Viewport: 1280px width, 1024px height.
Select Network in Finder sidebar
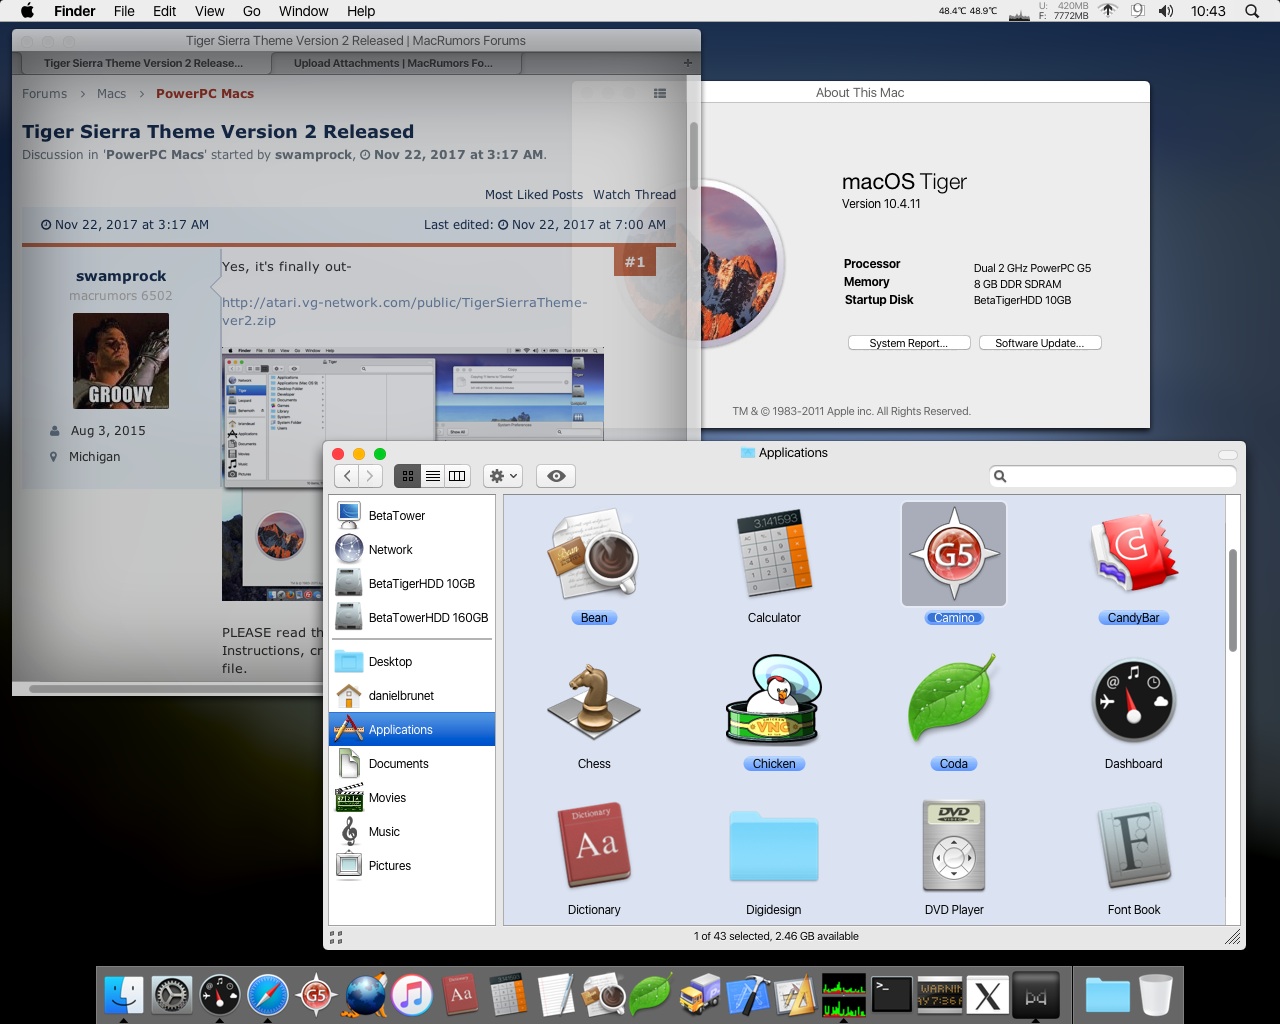(412, 550)
